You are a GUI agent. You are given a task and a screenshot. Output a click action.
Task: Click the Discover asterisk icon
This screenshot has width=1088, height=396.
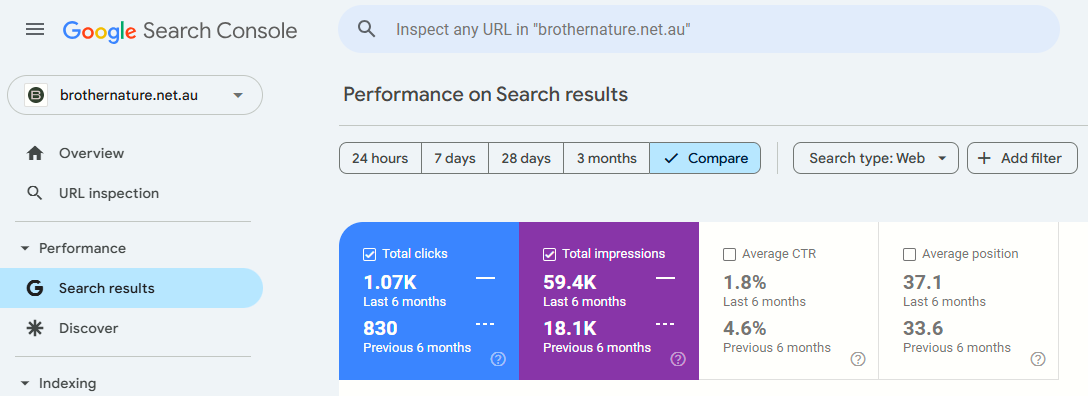click(x=35, y=328)
